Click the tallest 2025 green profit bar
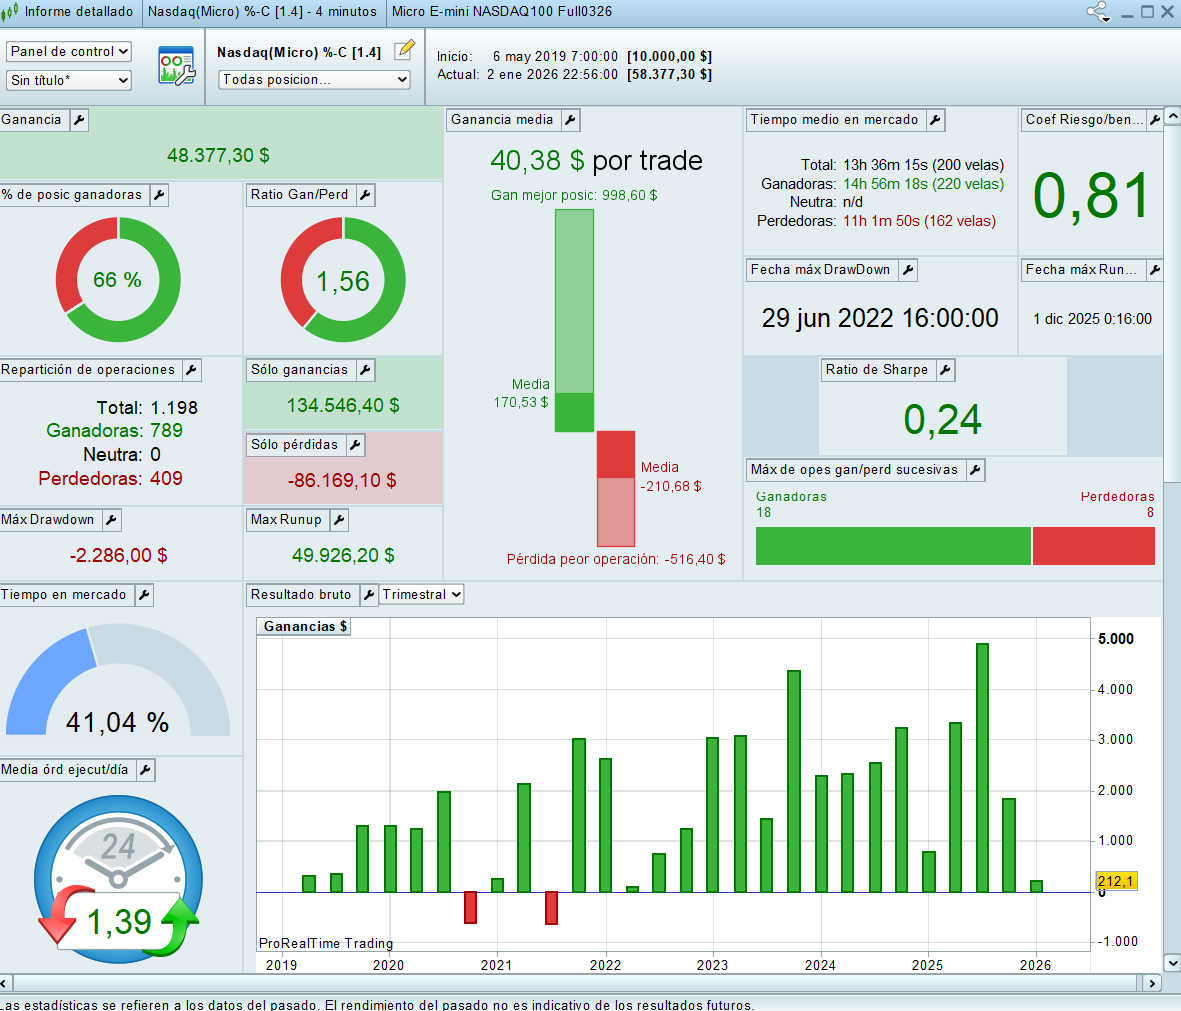 click(982, 767)
